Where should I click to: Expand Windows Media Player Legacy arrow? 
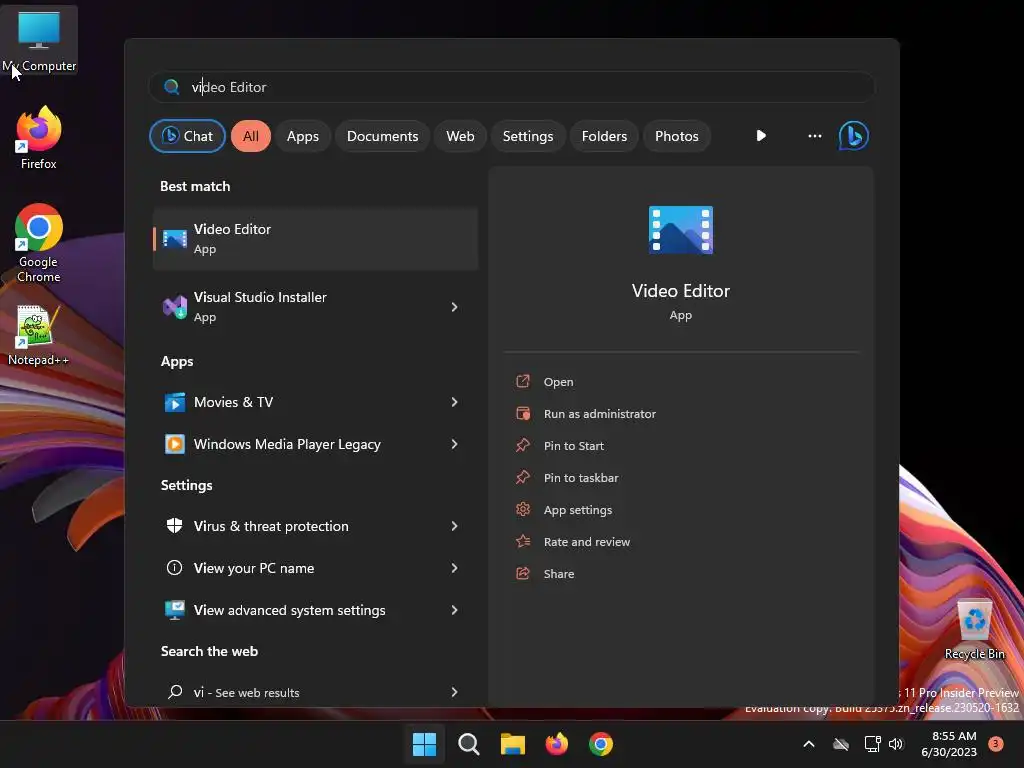click(x=455, y=444)
